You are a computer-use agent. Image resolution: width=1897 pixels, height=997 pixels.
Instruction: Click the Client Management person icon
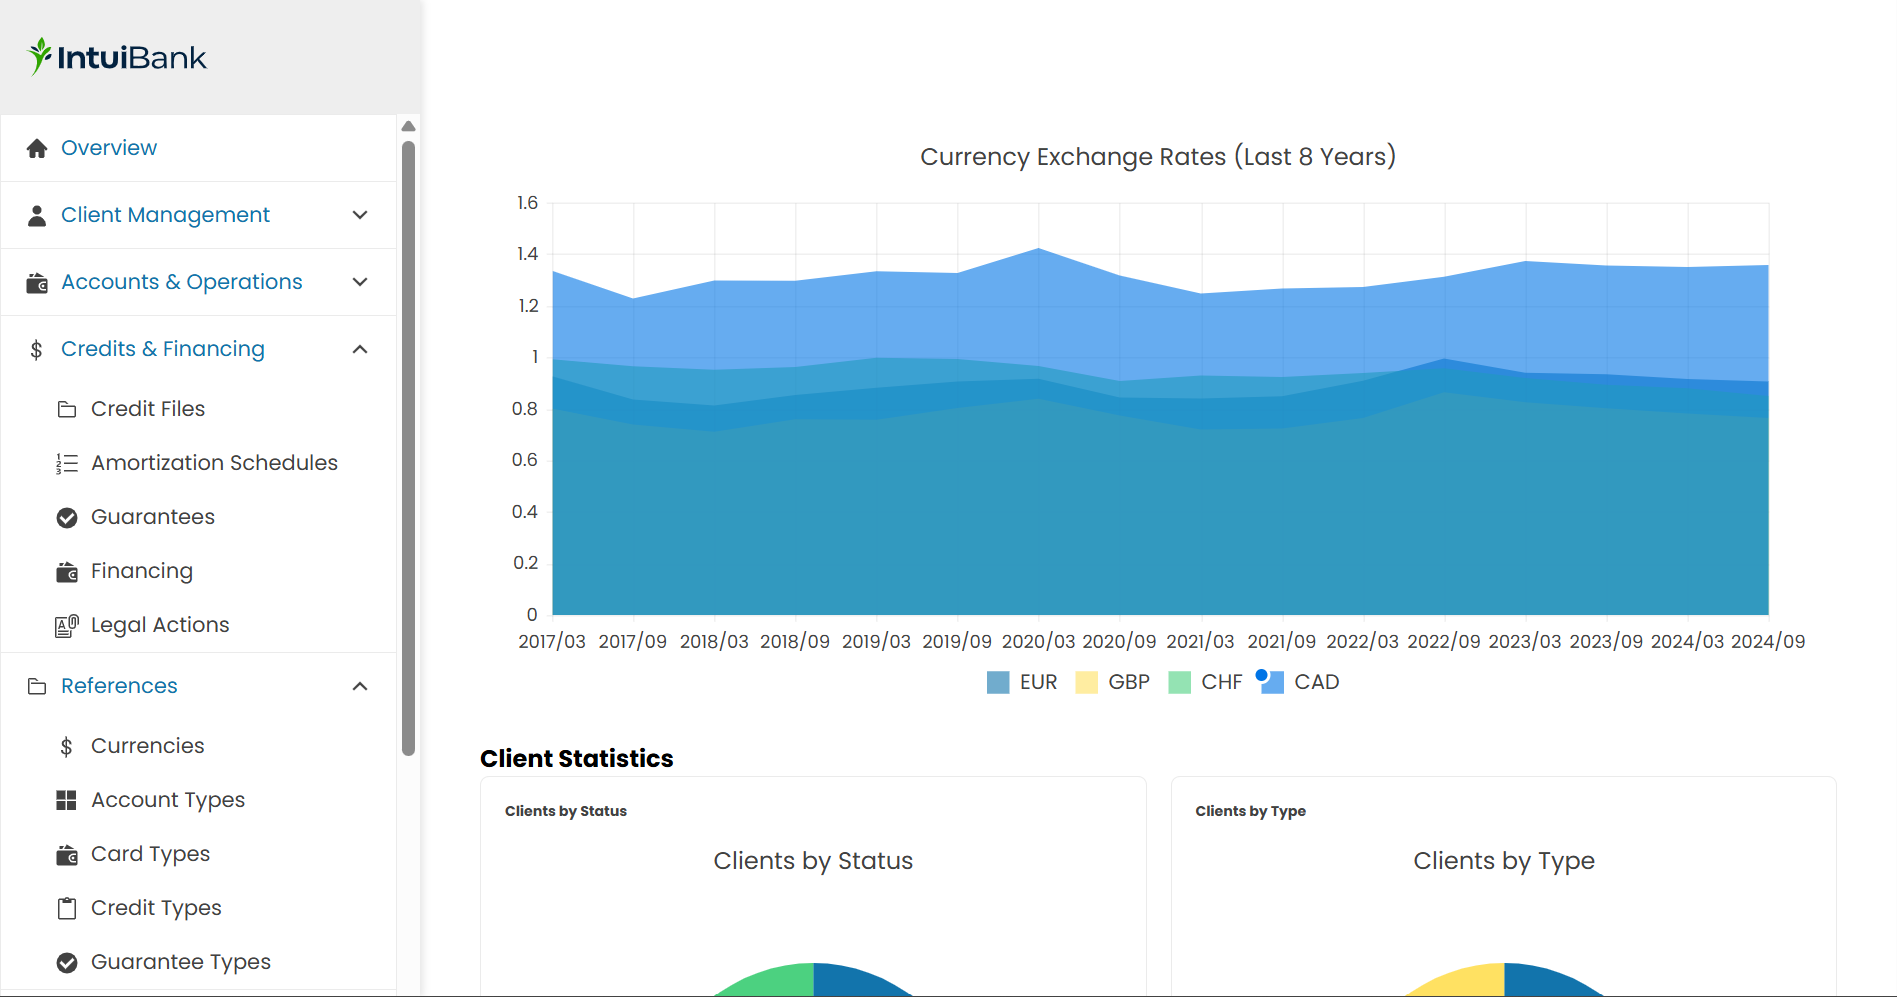pos(37,215)
